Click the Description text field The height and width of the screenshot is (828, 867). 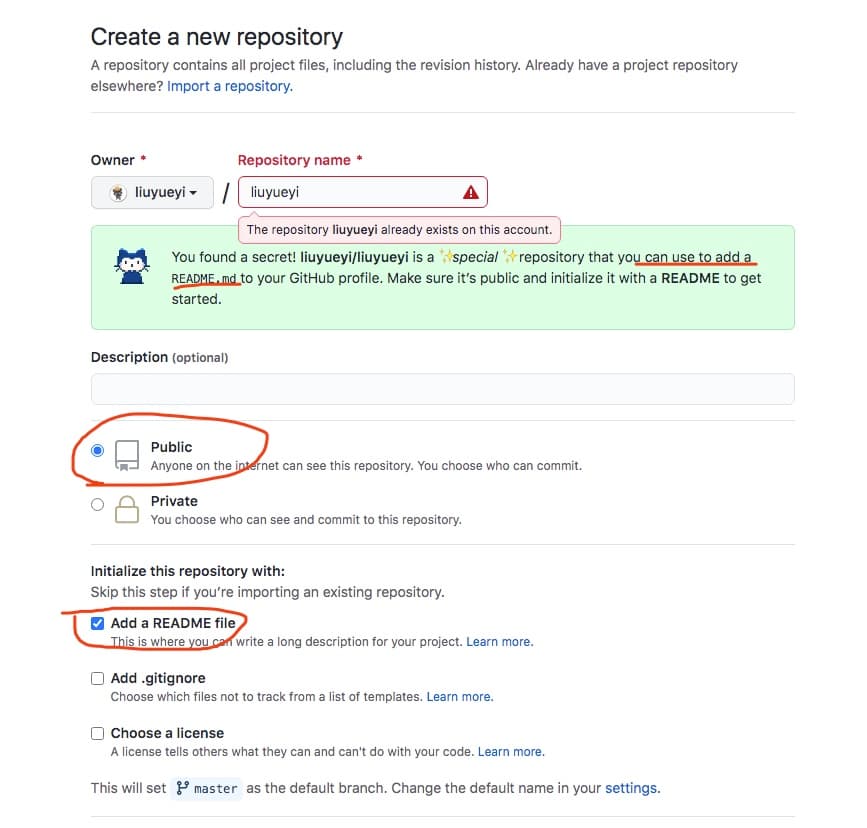(x=442, y=389)
